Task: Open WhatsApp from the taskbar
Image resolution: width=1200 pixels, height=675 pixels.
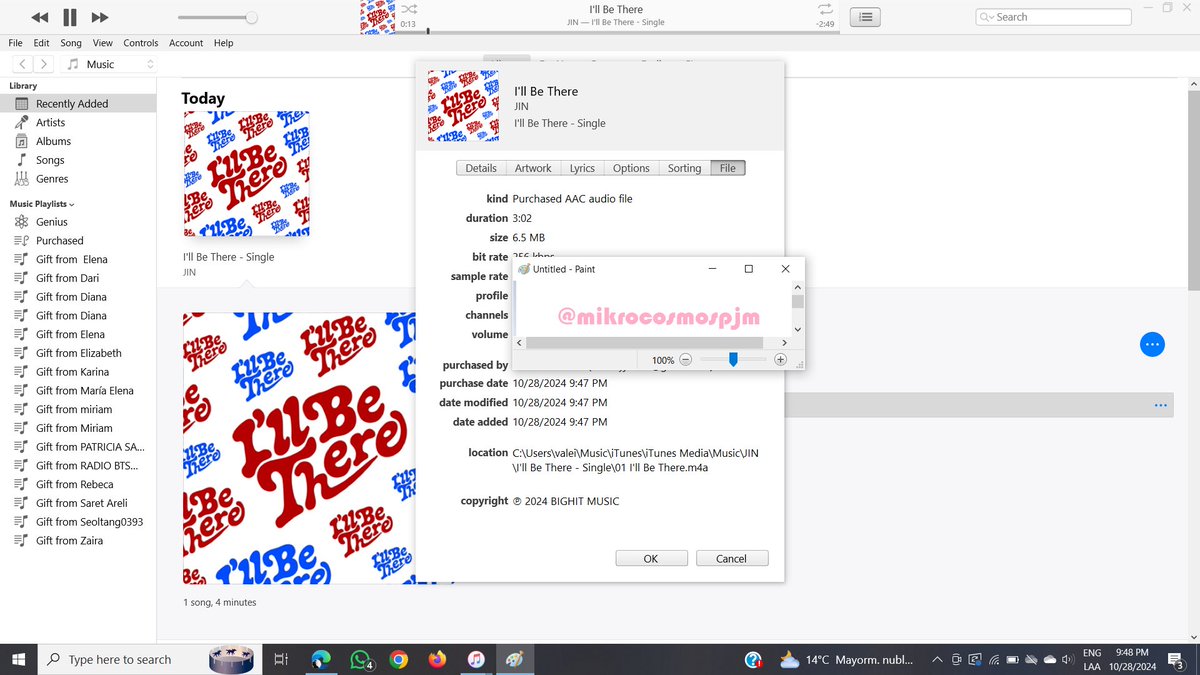Action: point(361,659)
